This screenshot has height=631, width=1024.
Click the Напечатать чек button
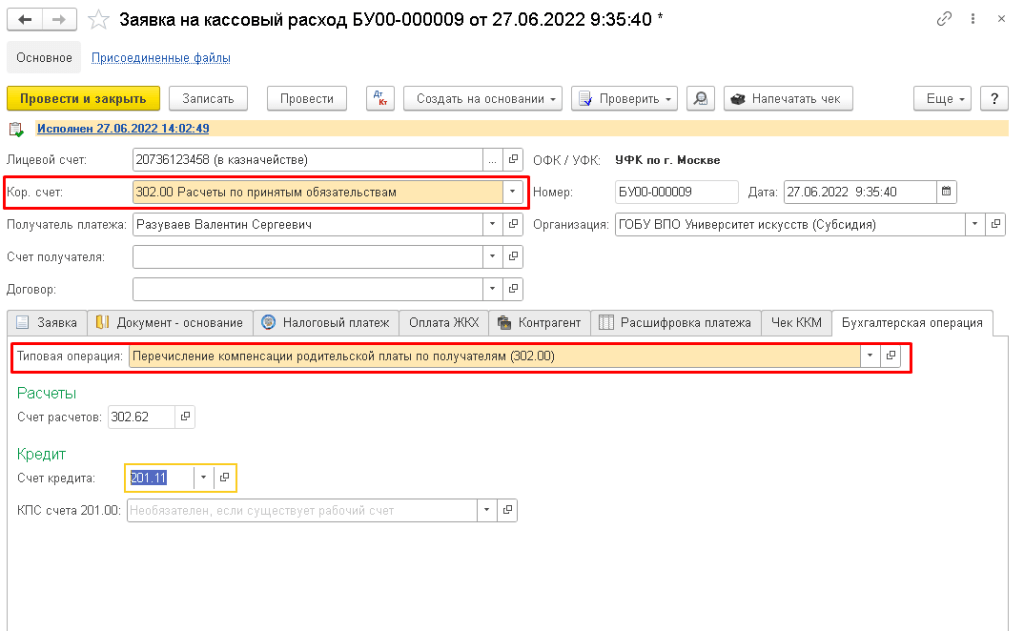(x=788, y=99)
